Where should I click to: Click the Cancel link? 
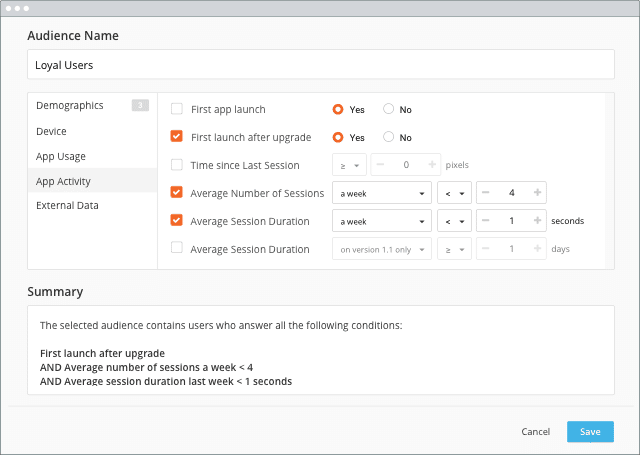(536, 432)
